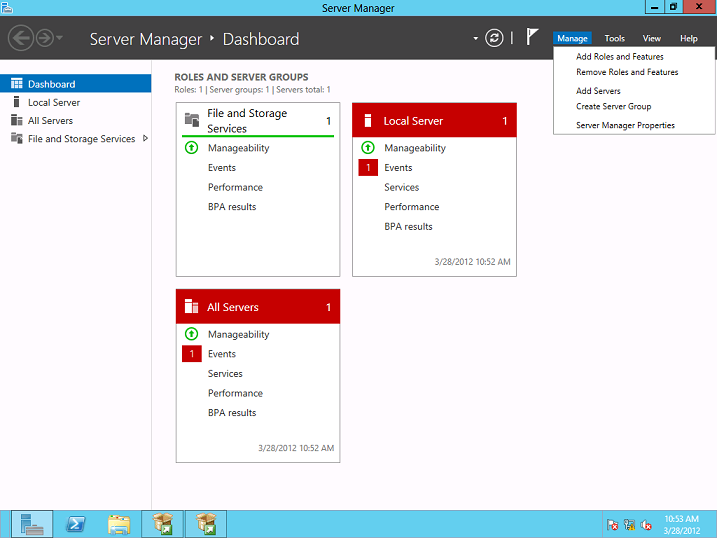This screenshot has height=538, width=717.
Task: Open the Tools menu
Action: 615,38
